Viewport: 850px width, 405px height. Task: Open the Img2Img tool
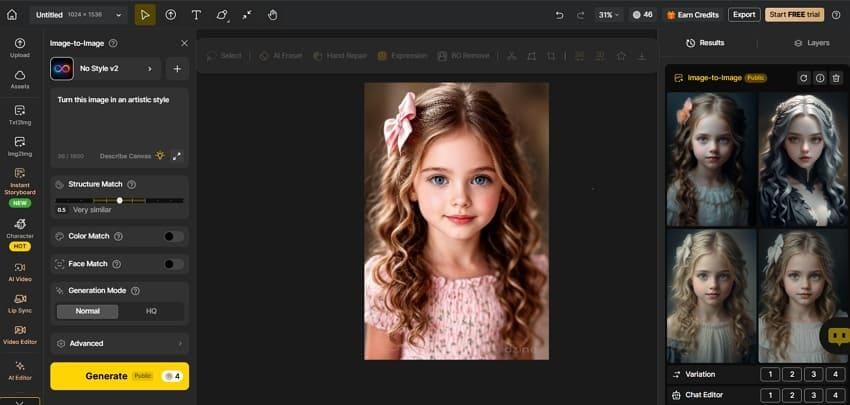[20, 146]
